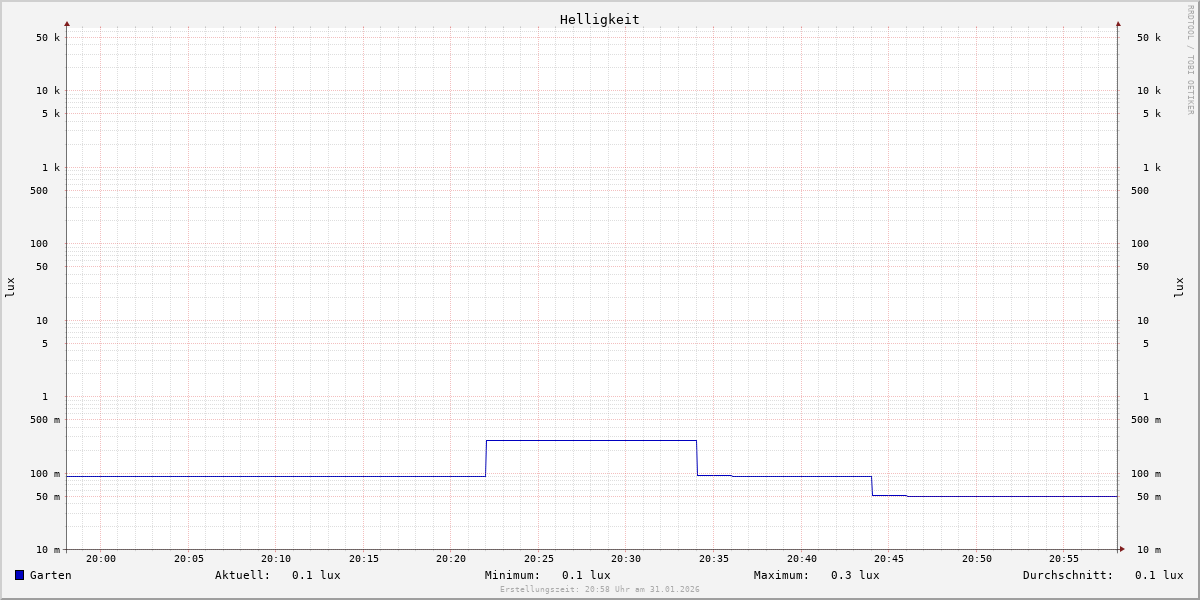Screen dimensions: 1200x600
Task: Click the '50 m' label on left axis
Action: [48, 497]
